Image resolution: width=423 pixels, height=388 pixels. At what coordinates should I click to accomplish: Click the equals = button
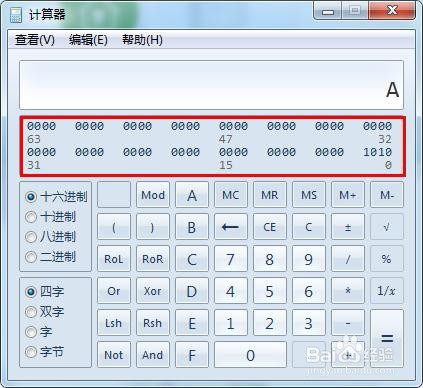[x=387, y=339]
